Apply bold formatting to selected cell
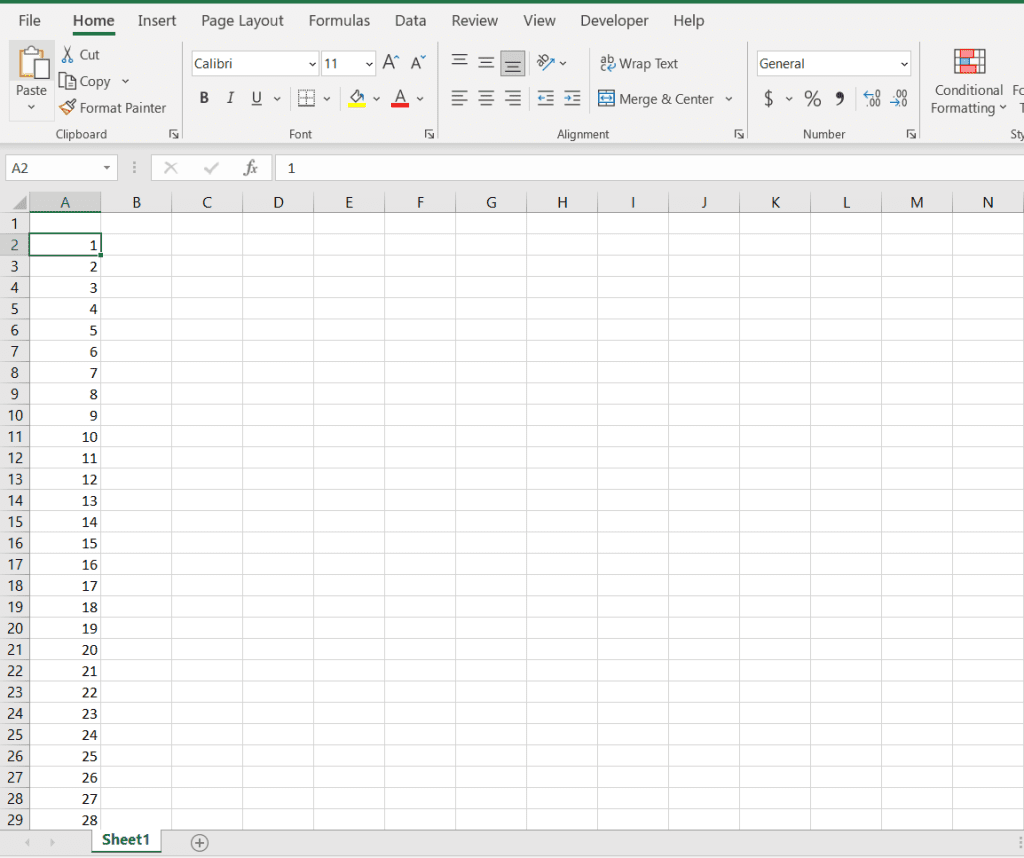 click(204, 98)
